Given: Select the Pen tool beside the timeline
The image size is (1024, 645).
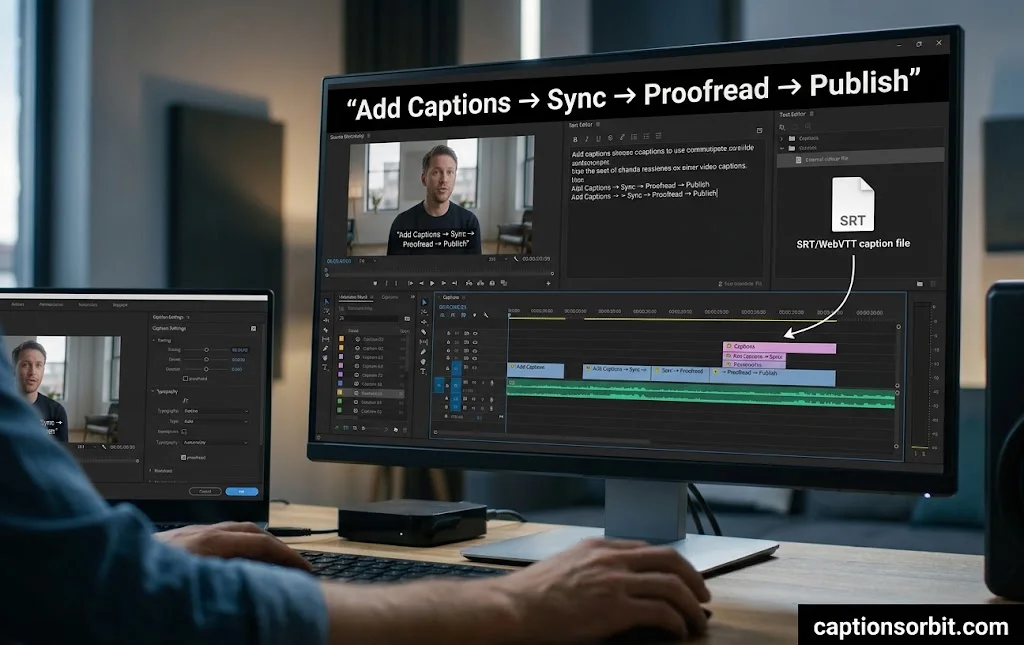Looking at the screenshot, I should pos(424,352).
